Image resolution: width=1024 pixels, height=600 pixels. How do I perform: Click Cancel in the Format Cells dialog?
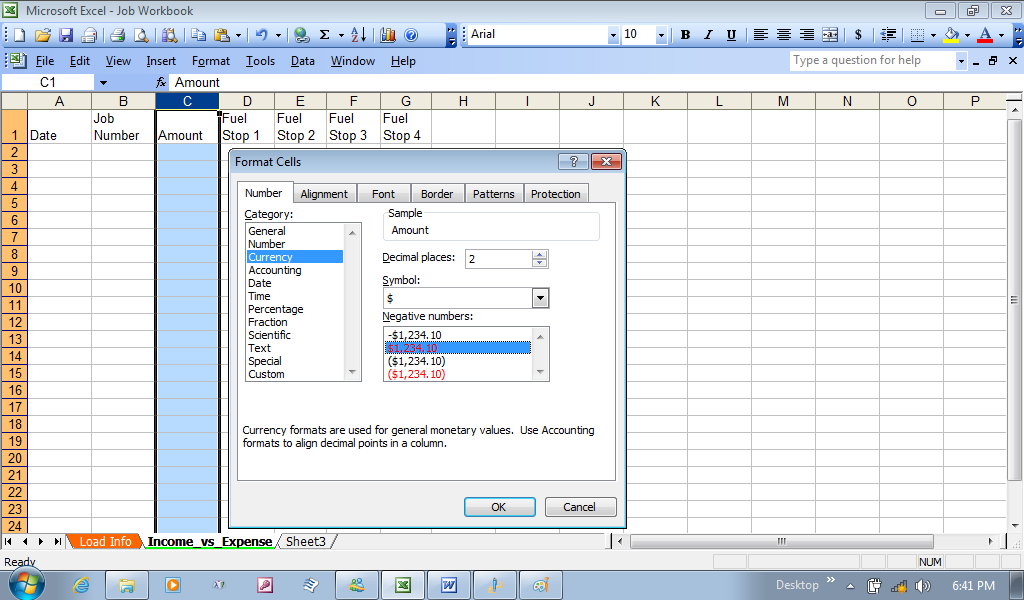point(580,507)
